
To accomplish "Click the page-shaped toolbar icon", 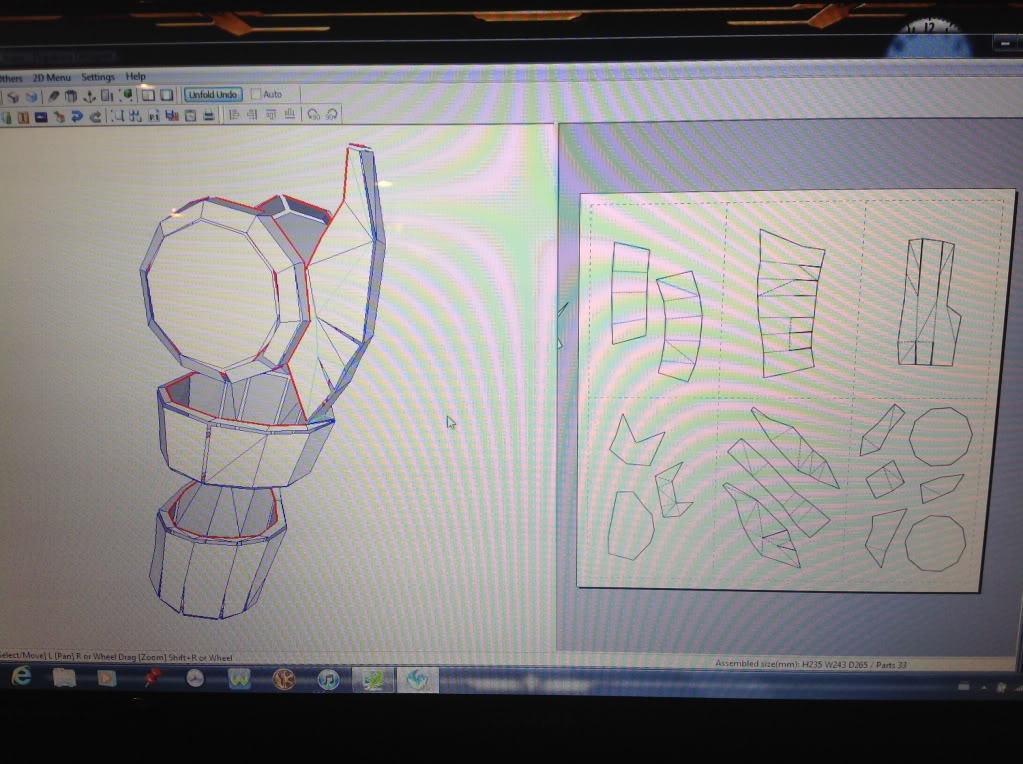I will coord(107,96).
